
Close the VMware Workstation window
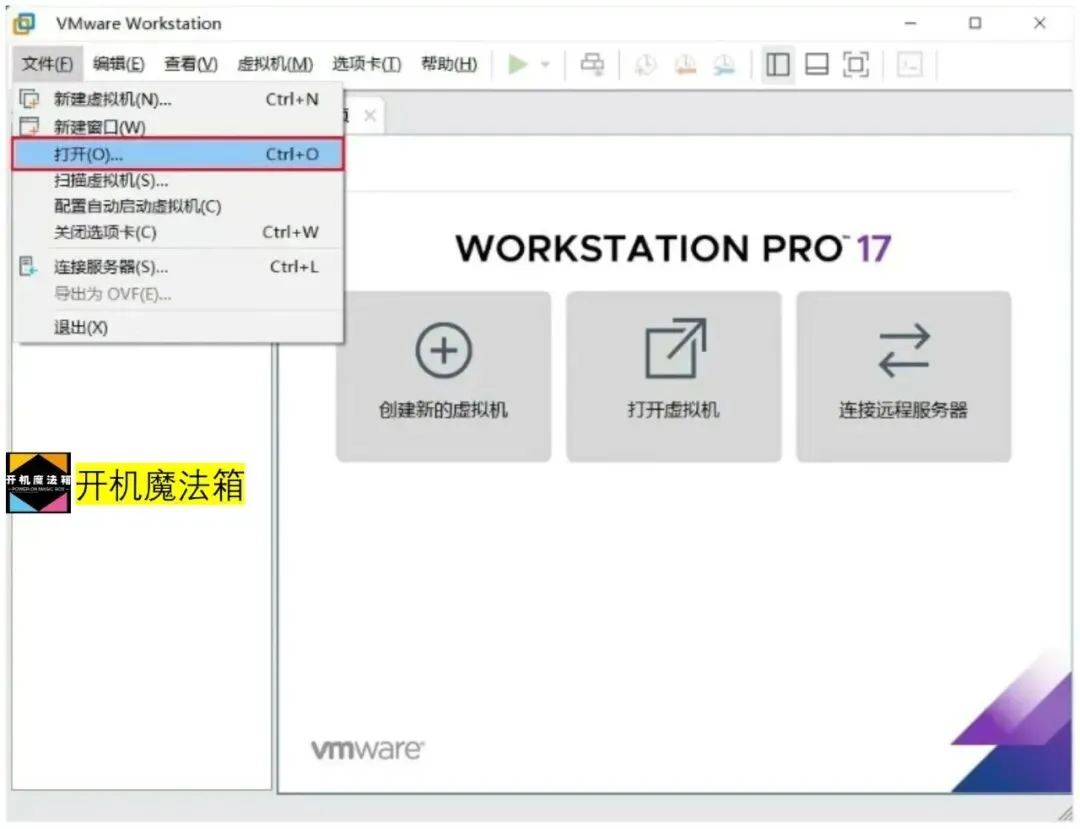tap(1040, 23)
